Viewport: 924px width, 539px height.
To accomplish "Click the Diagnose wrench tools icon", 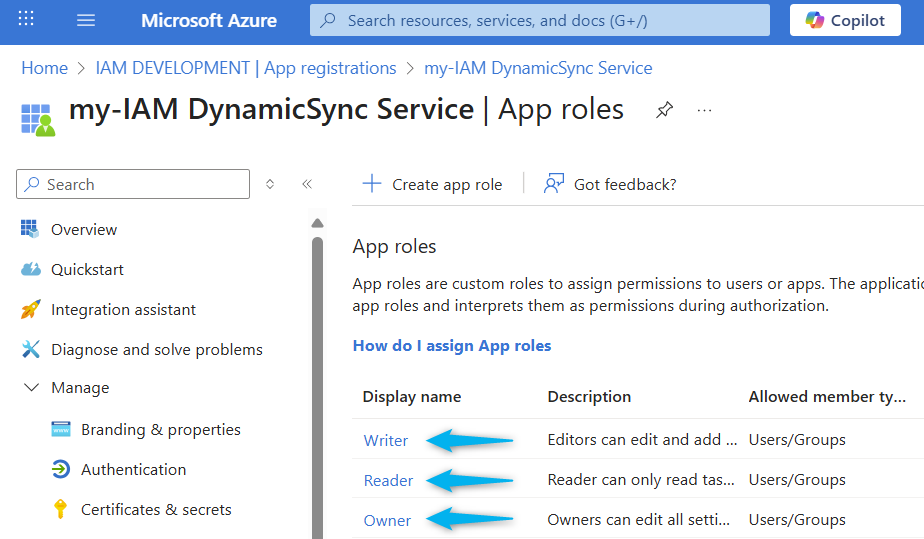I will coord(31,349).
